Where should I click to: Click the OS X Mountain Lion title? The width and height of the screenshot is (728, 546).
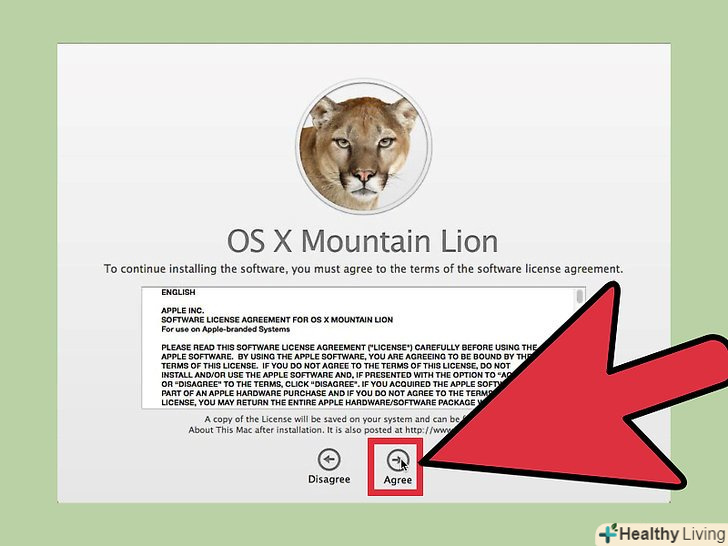click(362, 242)
